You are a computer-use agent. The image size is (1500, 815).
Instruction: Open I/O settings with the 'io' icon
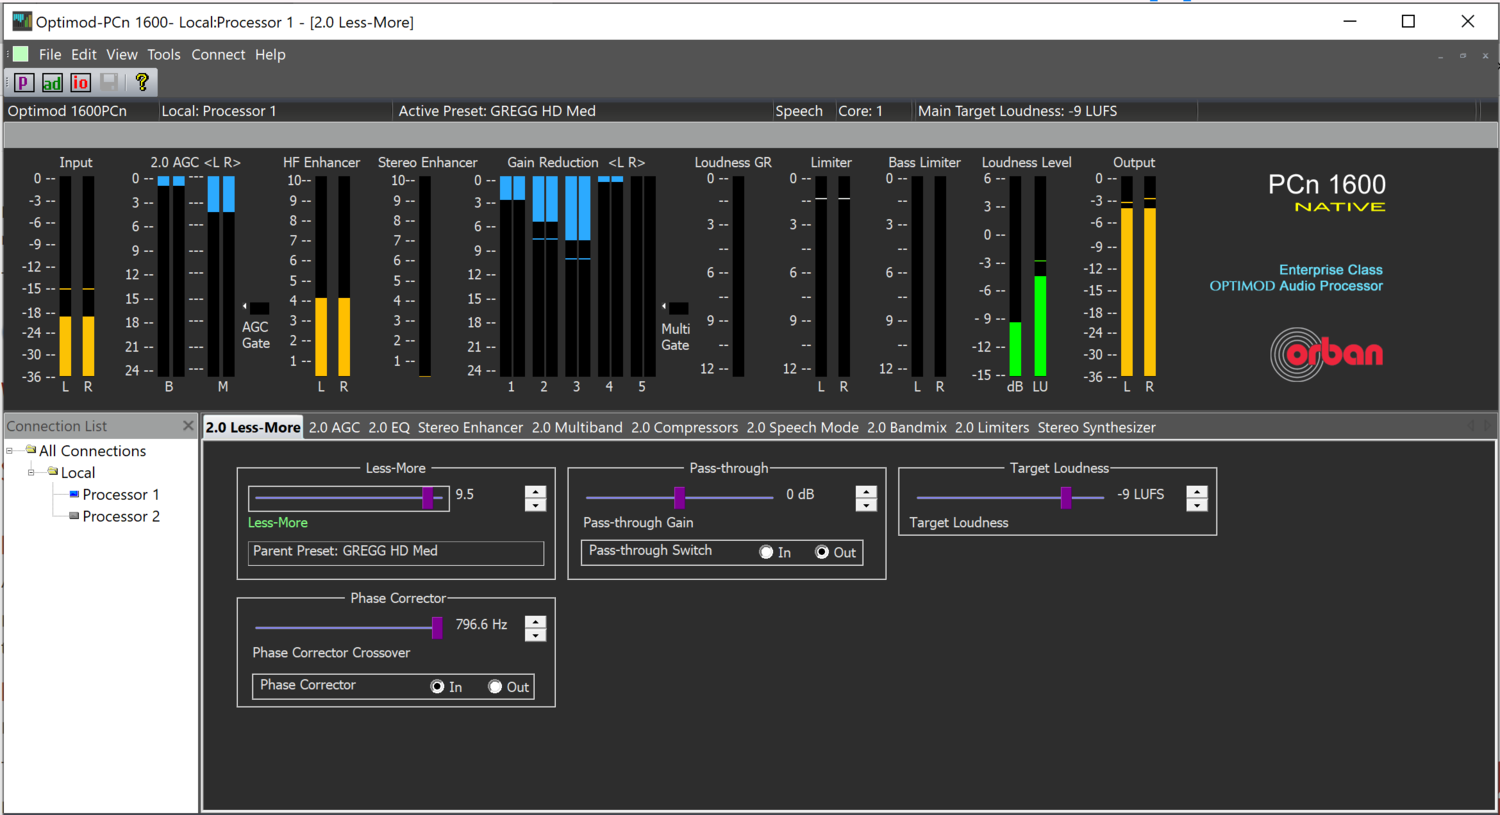(79, 83)
